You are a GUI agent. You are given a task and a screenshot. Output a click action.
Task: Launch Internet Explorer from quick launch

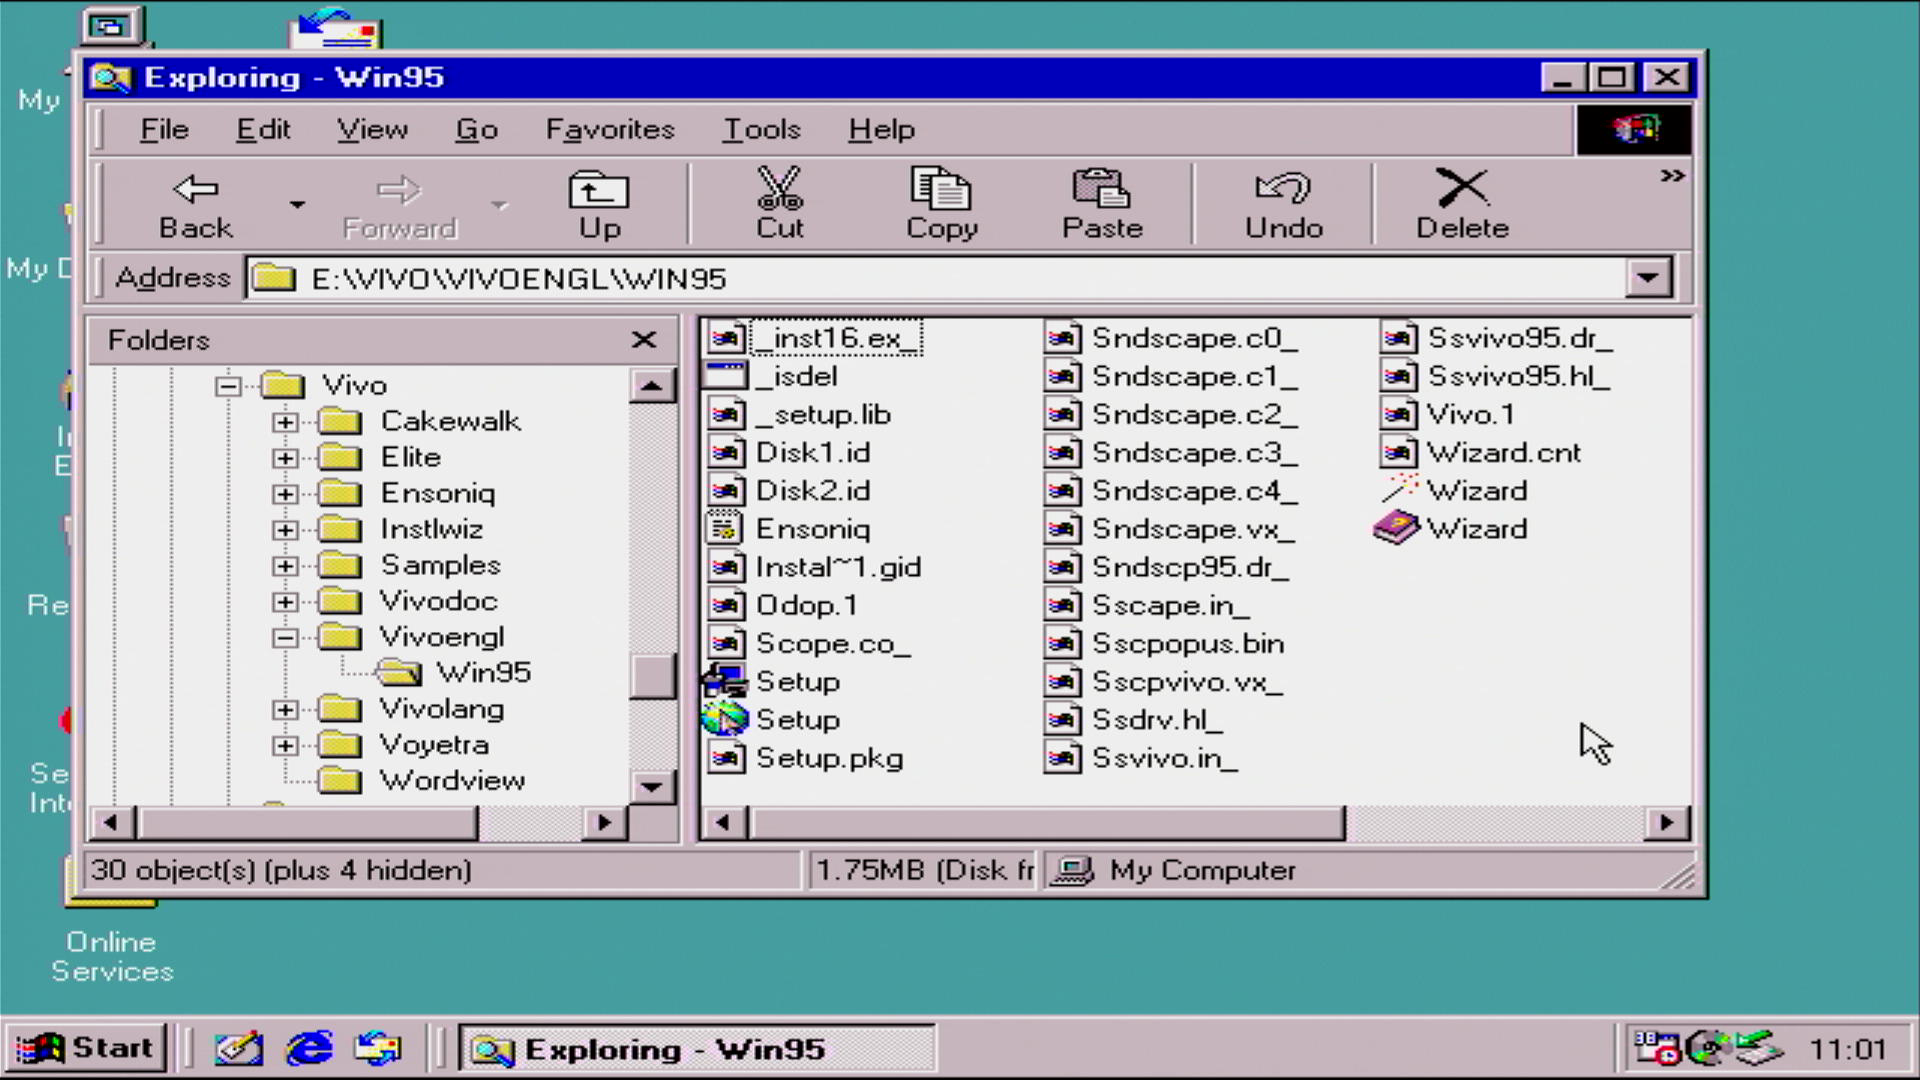[309, 1049]
